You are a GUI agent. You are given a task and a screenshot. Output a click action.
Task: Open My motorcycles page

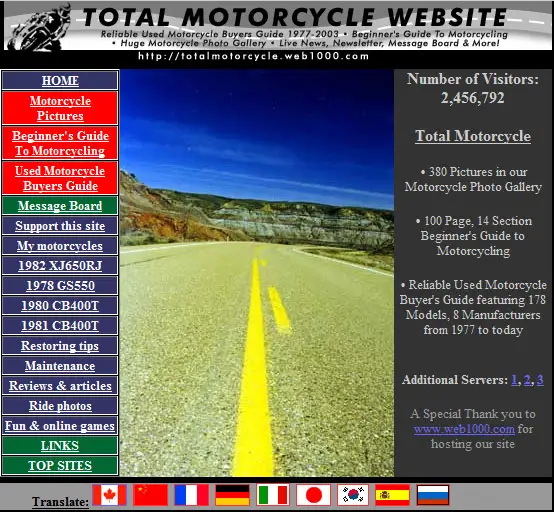point(60,246)
